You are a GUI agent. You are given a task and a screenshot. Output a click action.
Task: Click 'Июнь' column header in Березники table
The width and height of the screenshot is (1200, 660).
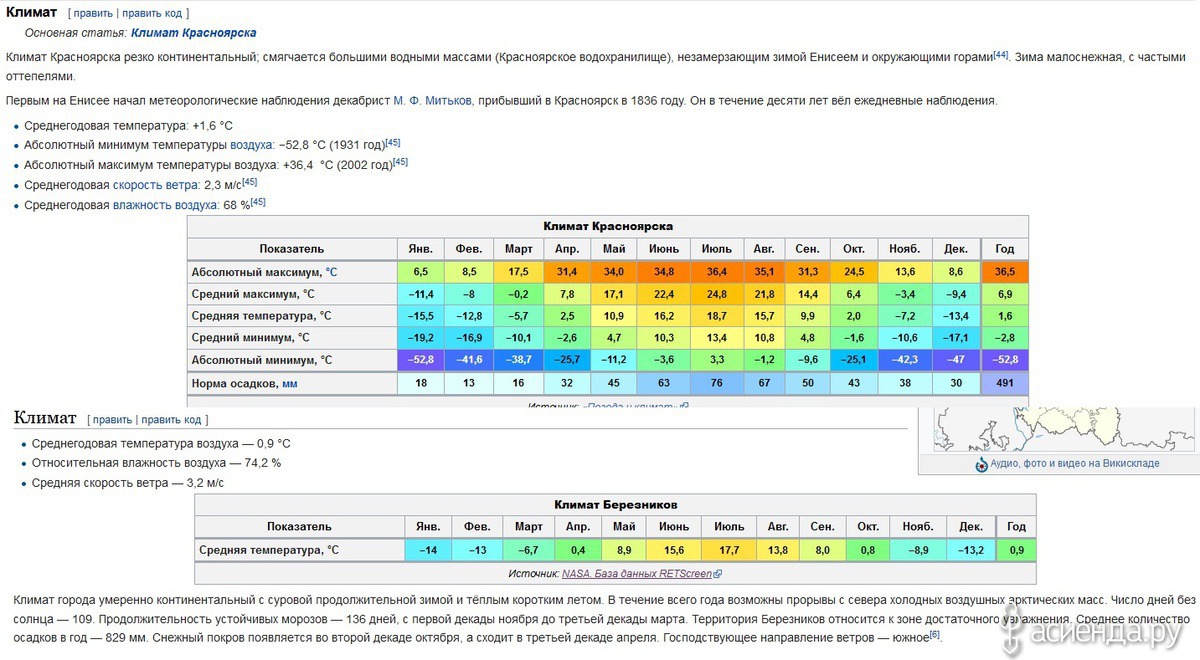pos(674,527)
